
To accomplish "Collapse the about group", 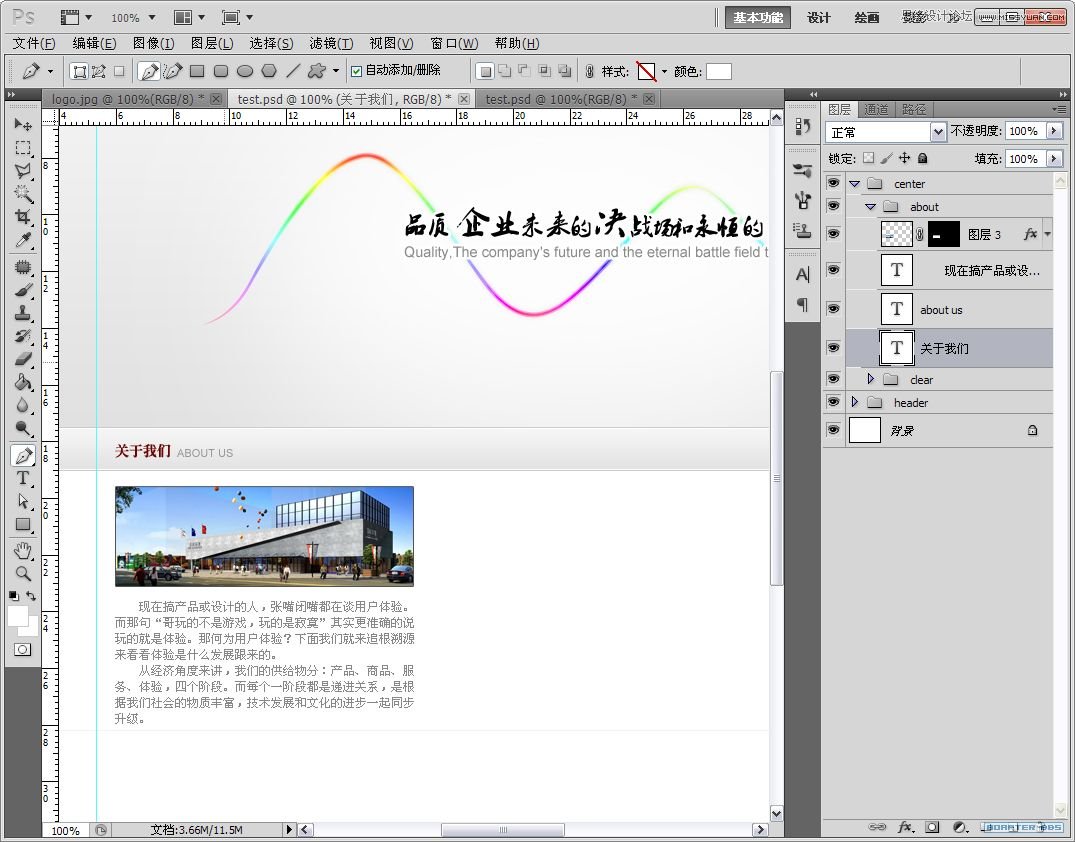I will pyautogui.click(x=871, y=206).
